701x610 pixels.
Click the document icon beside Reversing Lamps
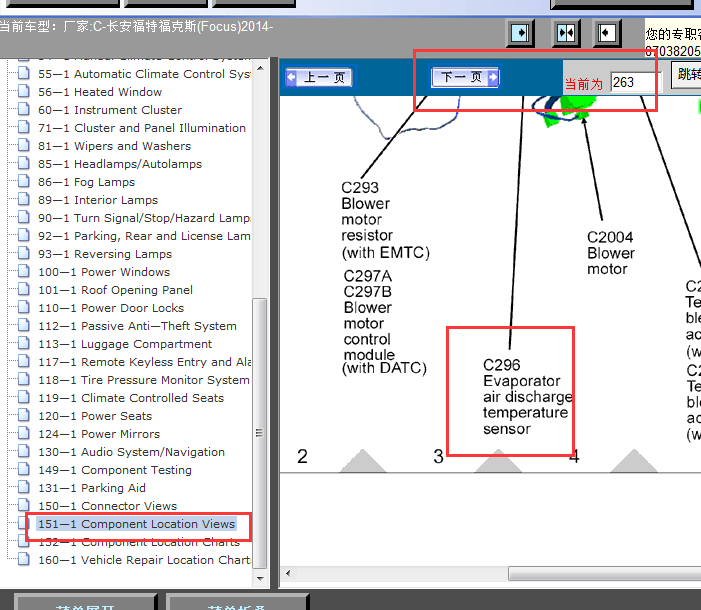coord(24,253)
